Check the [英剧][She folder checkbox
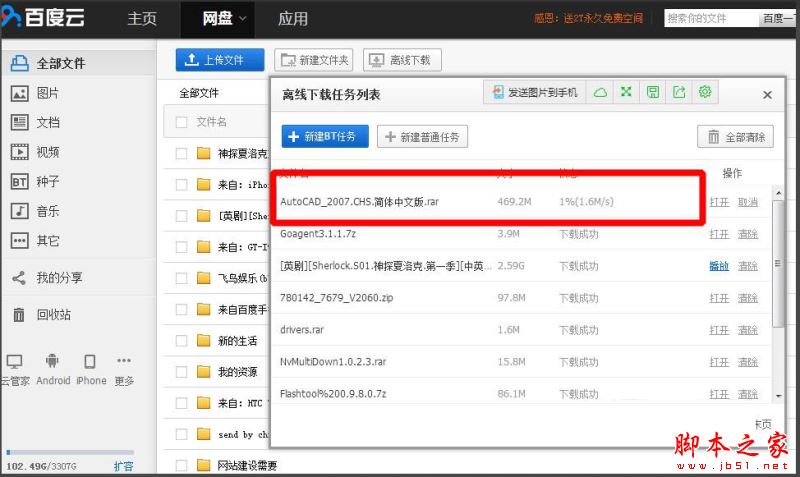Viewport: 800px width, 477px height. point(181,216)
